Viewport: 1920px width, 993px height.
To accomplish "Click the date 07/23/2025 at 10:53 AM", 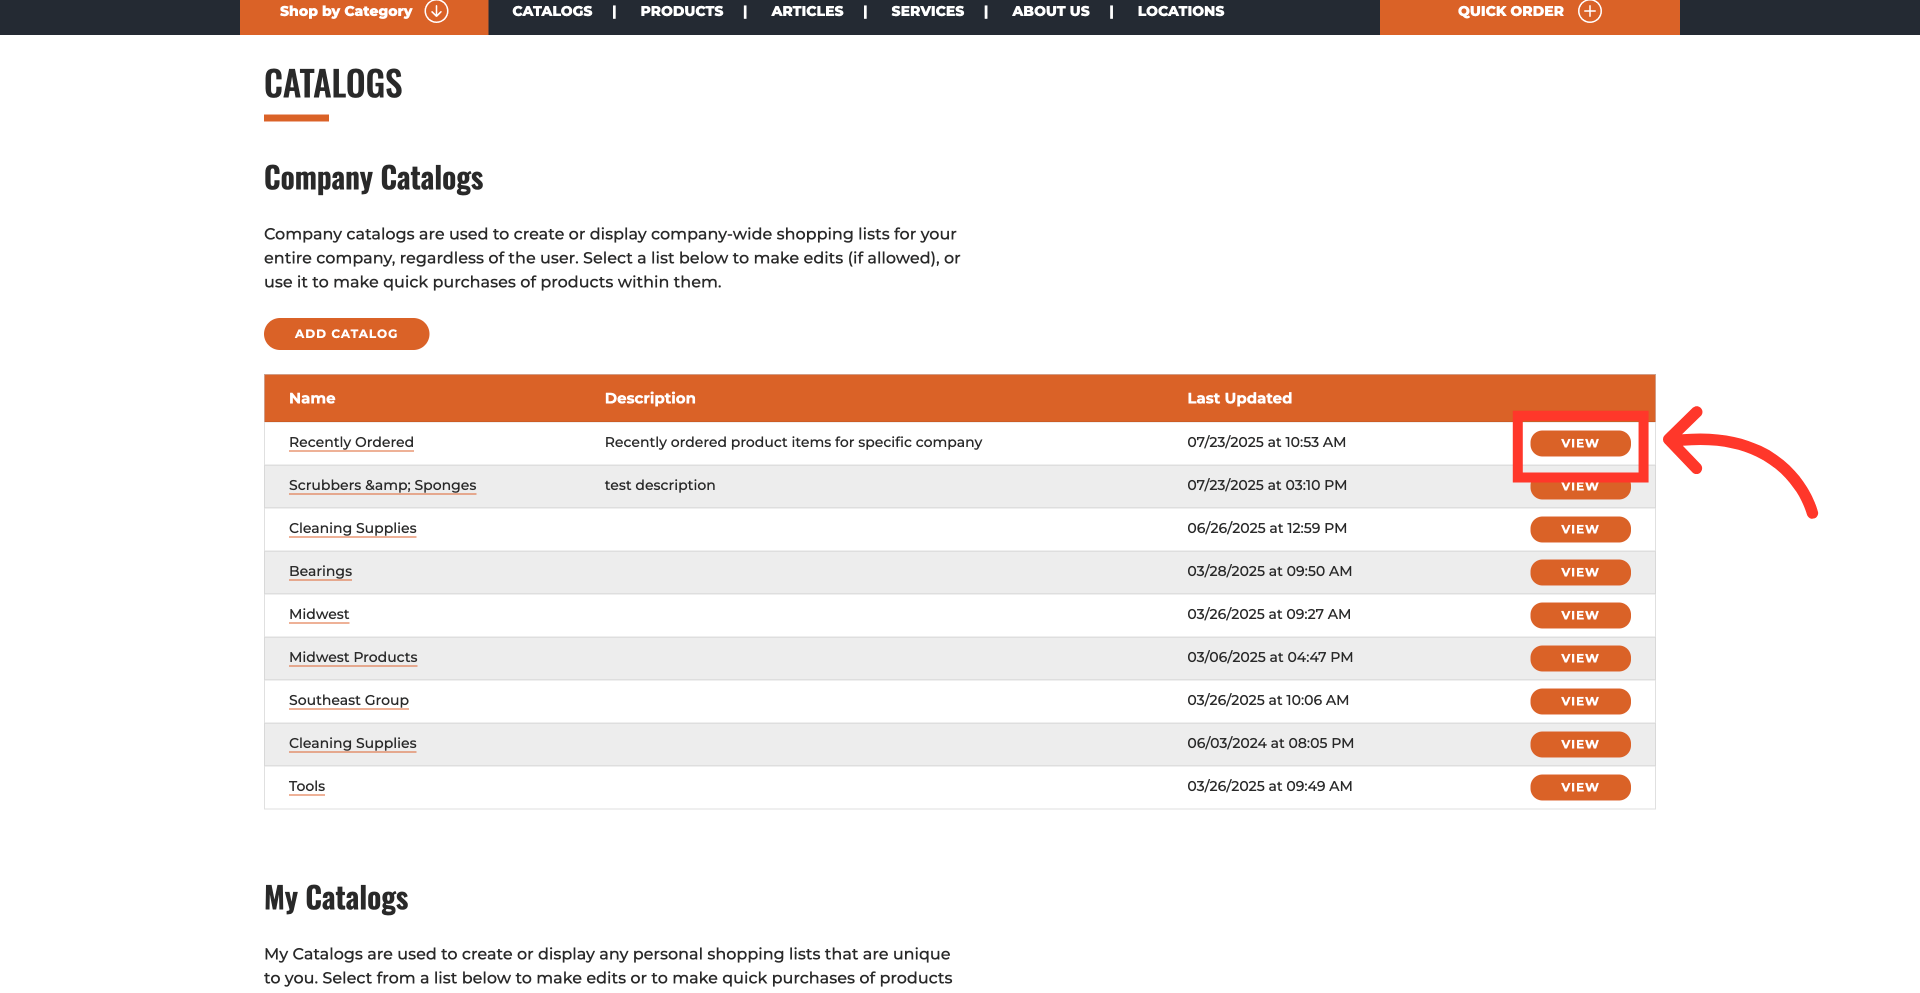I will click(x=1267, y=442).
